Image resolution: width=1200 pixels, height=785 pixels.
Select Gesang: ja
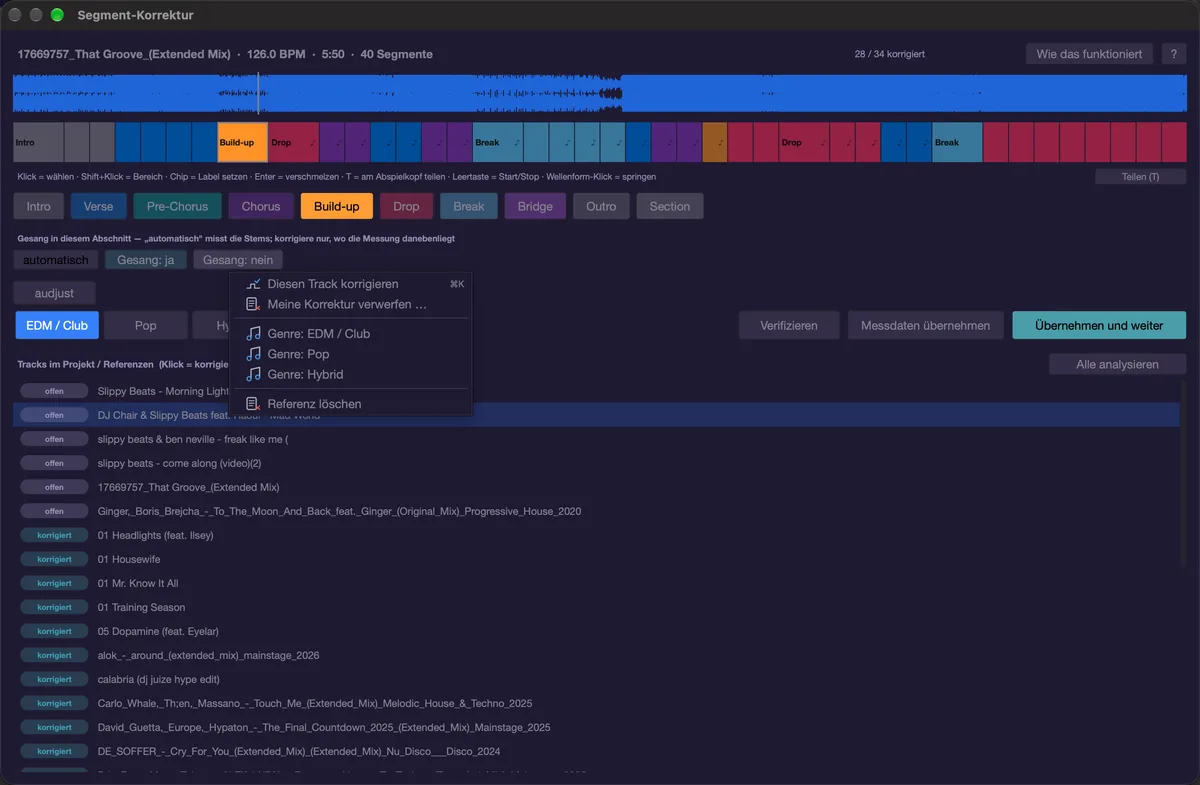pyautogui.click(x=146, y=260)
